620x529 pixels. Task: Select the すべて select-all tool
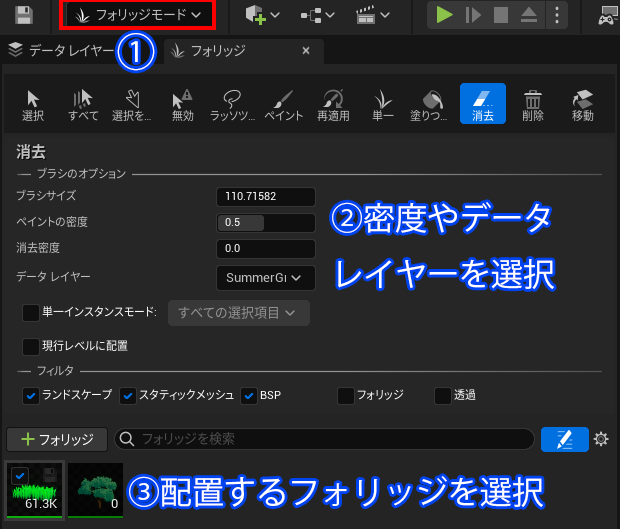[x=83, y=105]
